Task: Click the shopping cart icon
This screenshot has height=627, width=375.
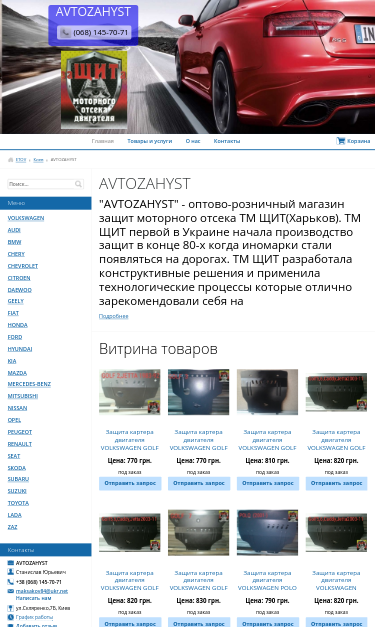Action: [341, 141]
